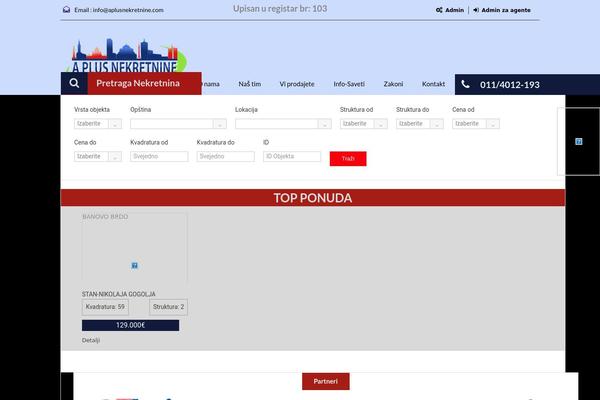600x400 pixels.
Task: Open the Pretraga Nekretnina tab
Action: pos(144,83)
